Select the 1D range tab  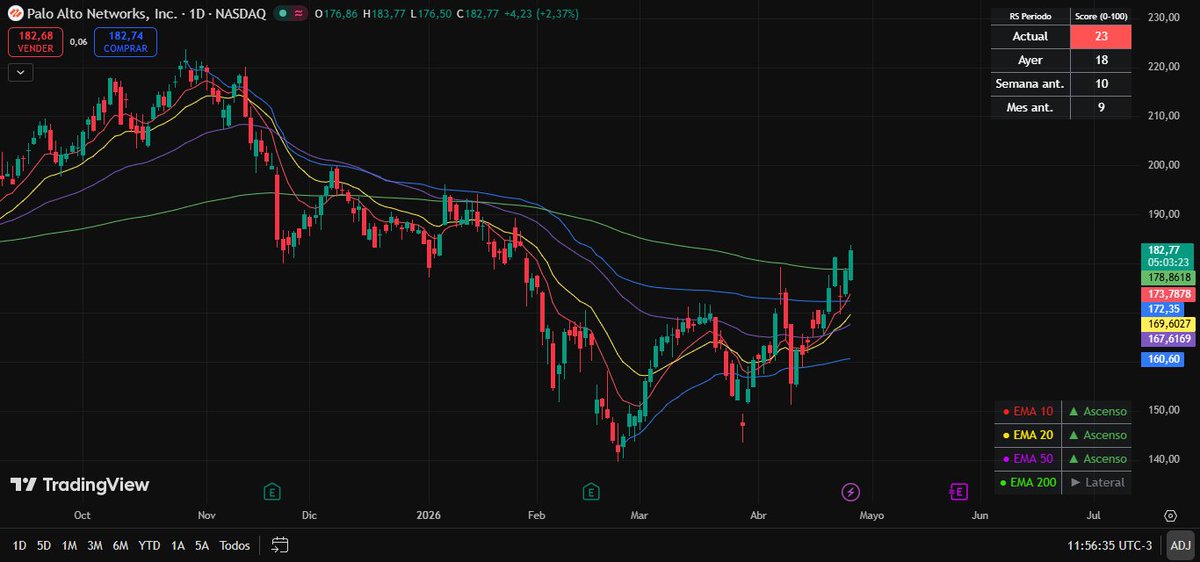19,545
